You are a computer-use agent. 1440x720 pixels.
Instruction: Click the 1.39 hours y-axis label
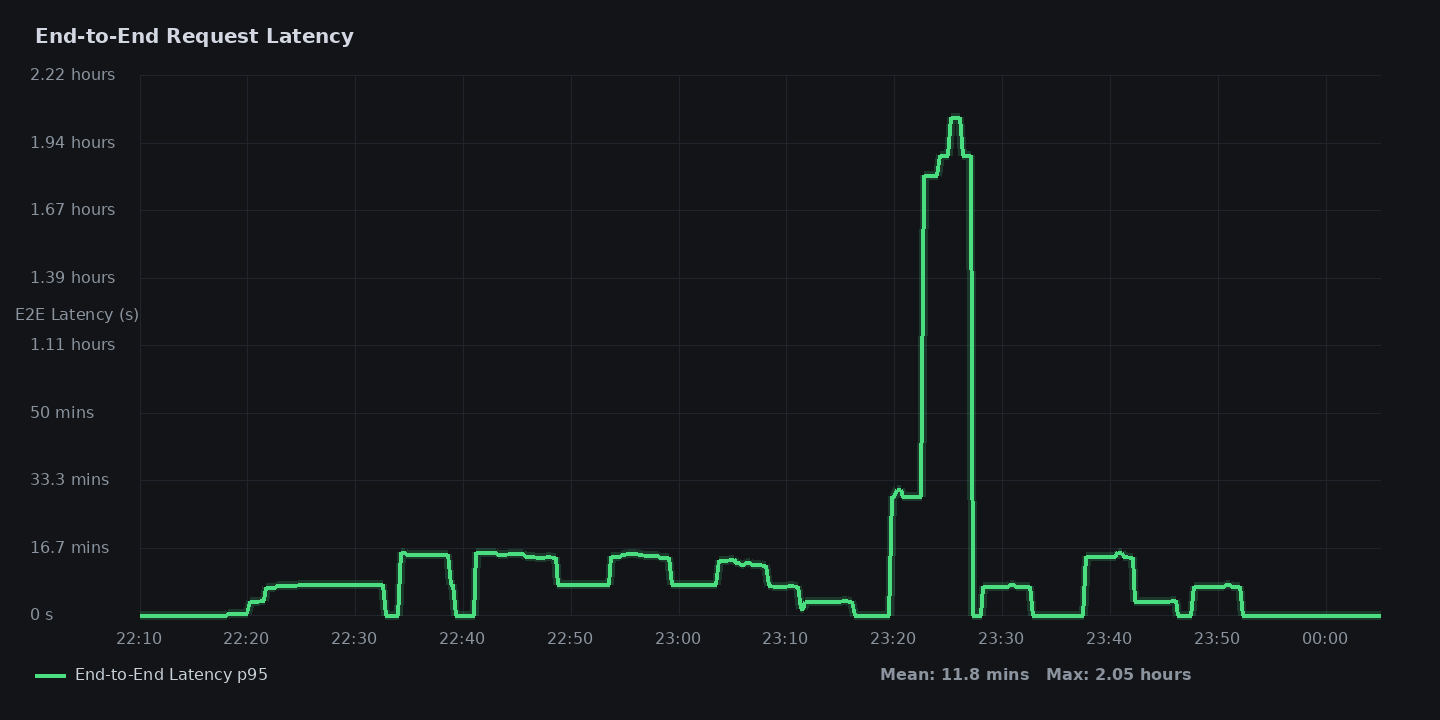pyautogui.click(x=73, y=278)
